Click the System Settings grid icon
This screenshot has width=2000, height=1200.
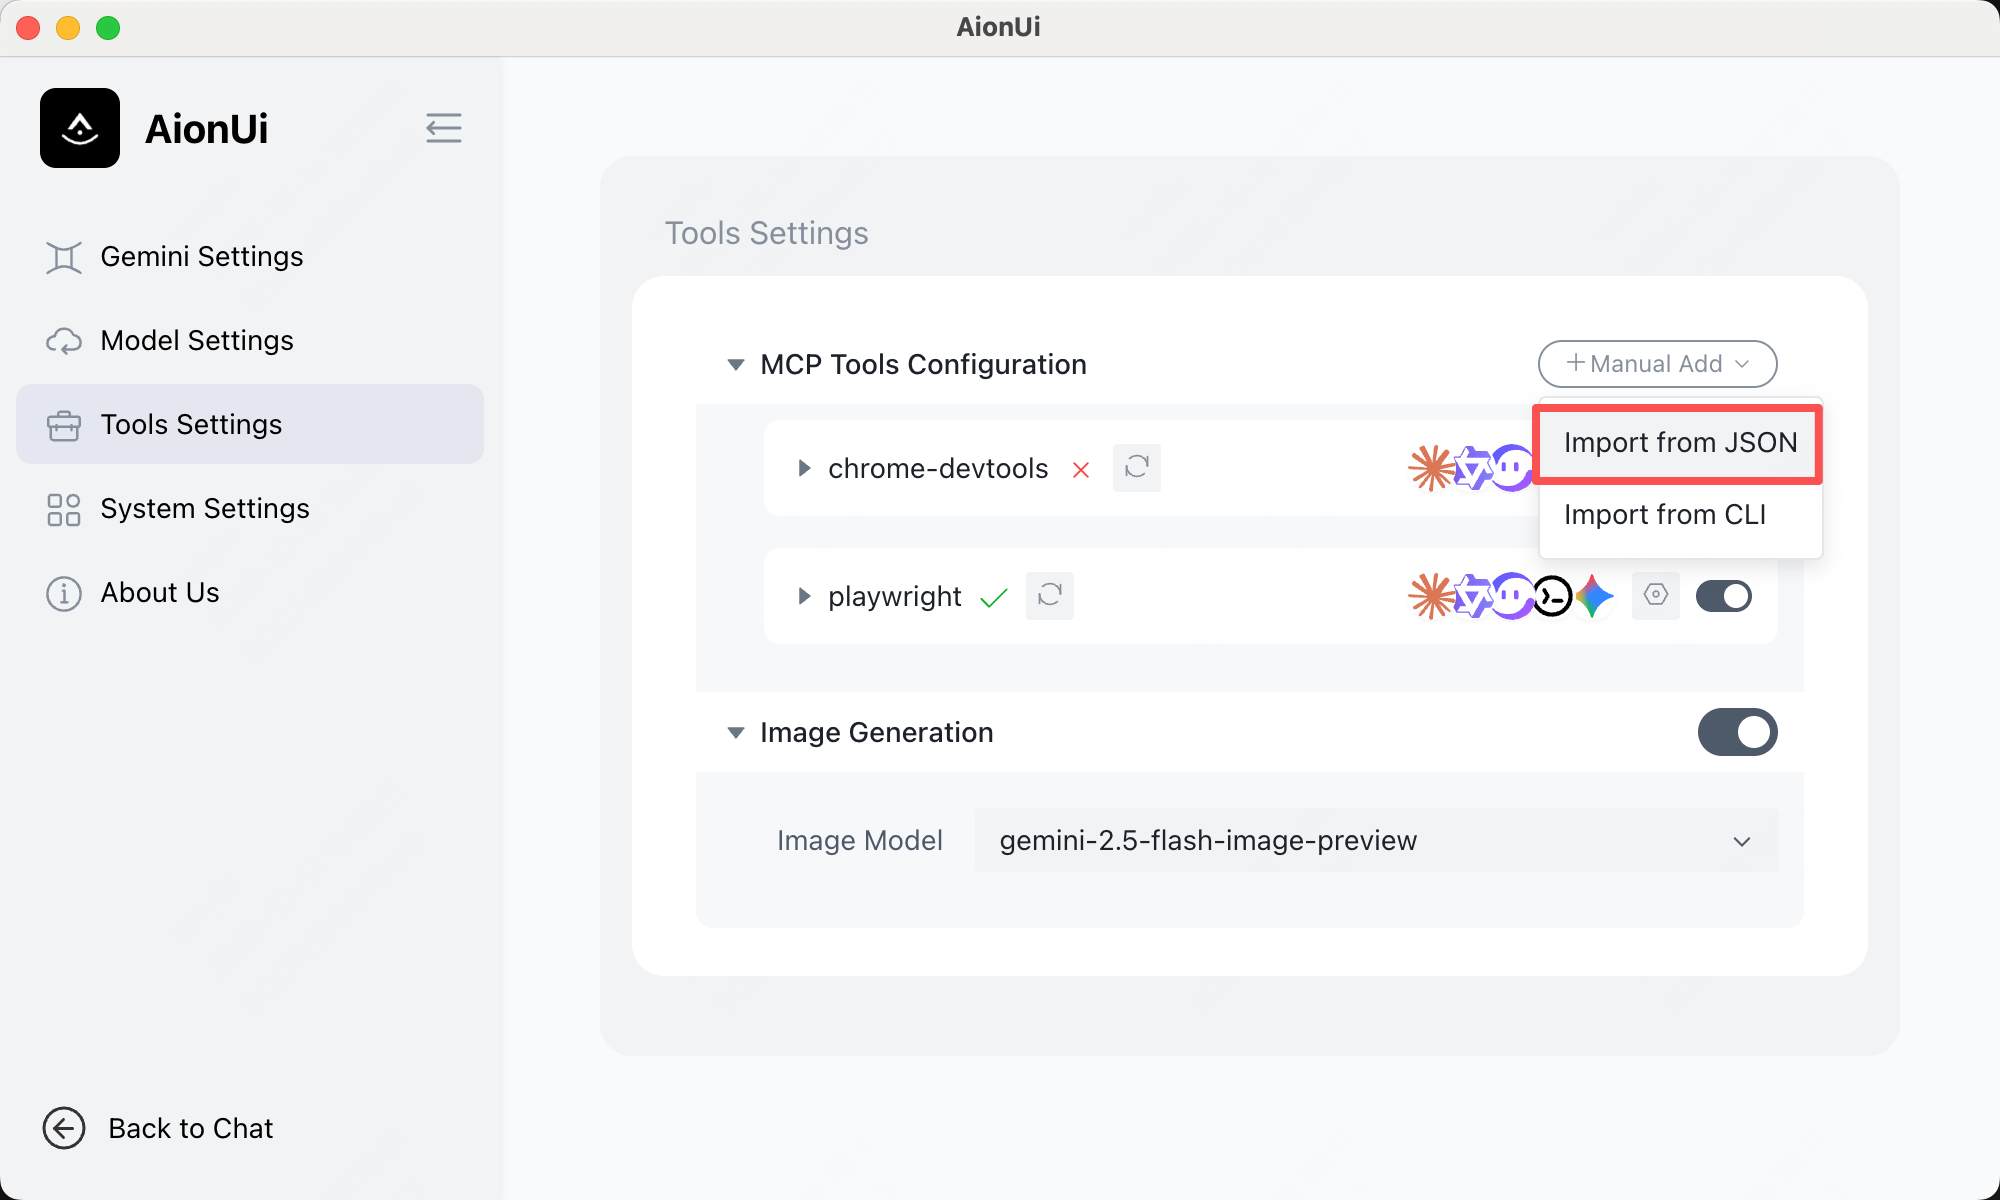click(x=64, y=509)
